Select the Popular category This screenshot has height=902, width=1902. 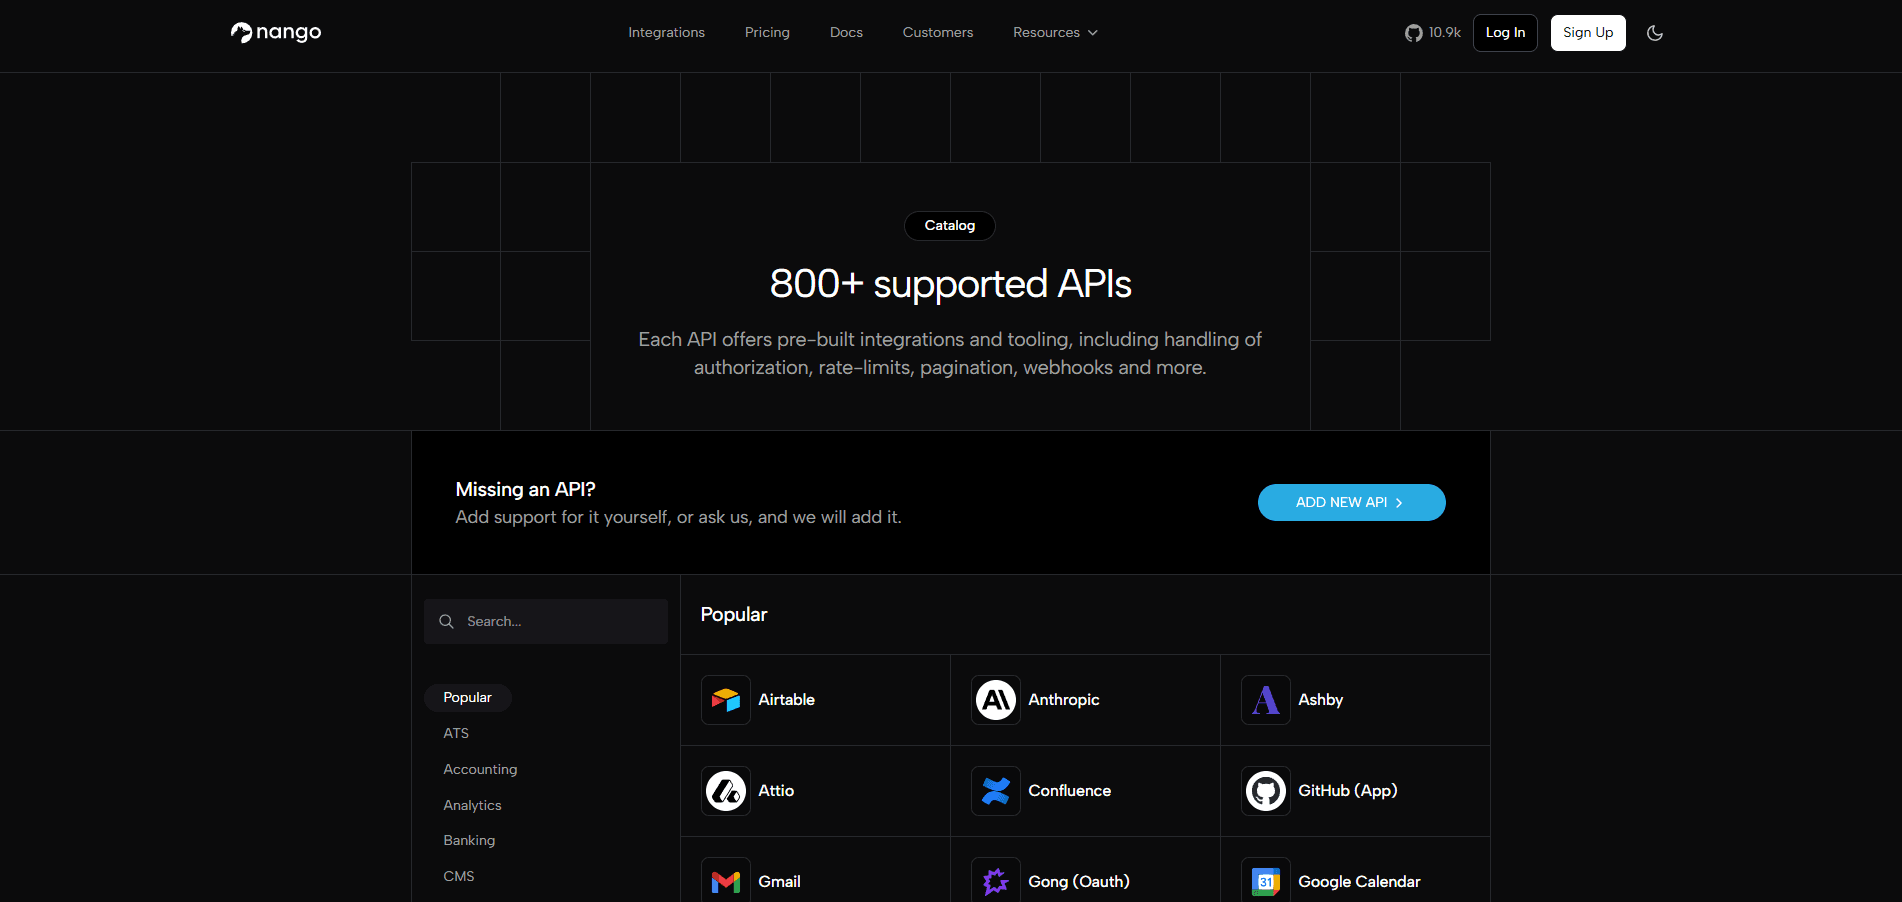468,697
